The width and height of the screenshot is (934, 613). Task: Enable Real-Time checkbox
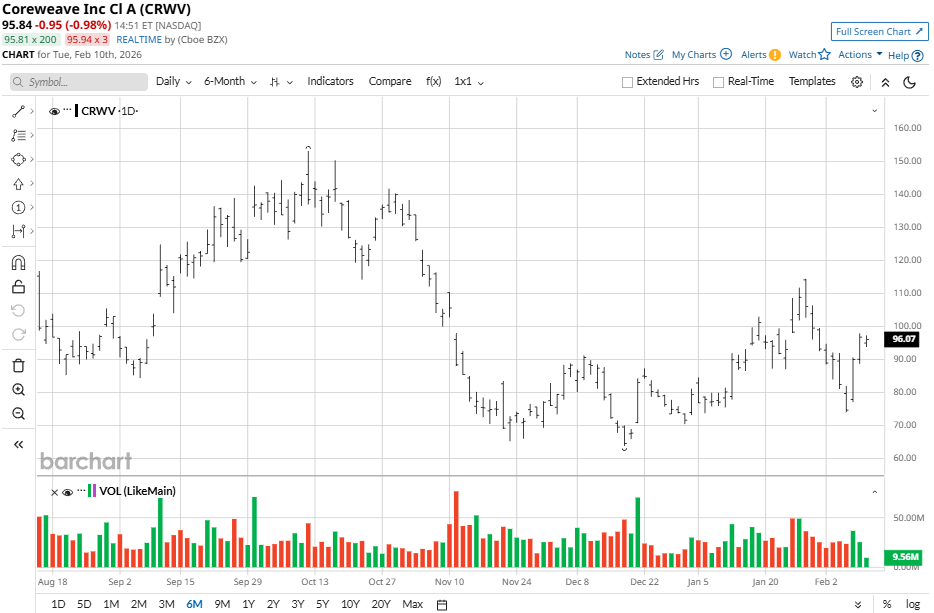718,82
